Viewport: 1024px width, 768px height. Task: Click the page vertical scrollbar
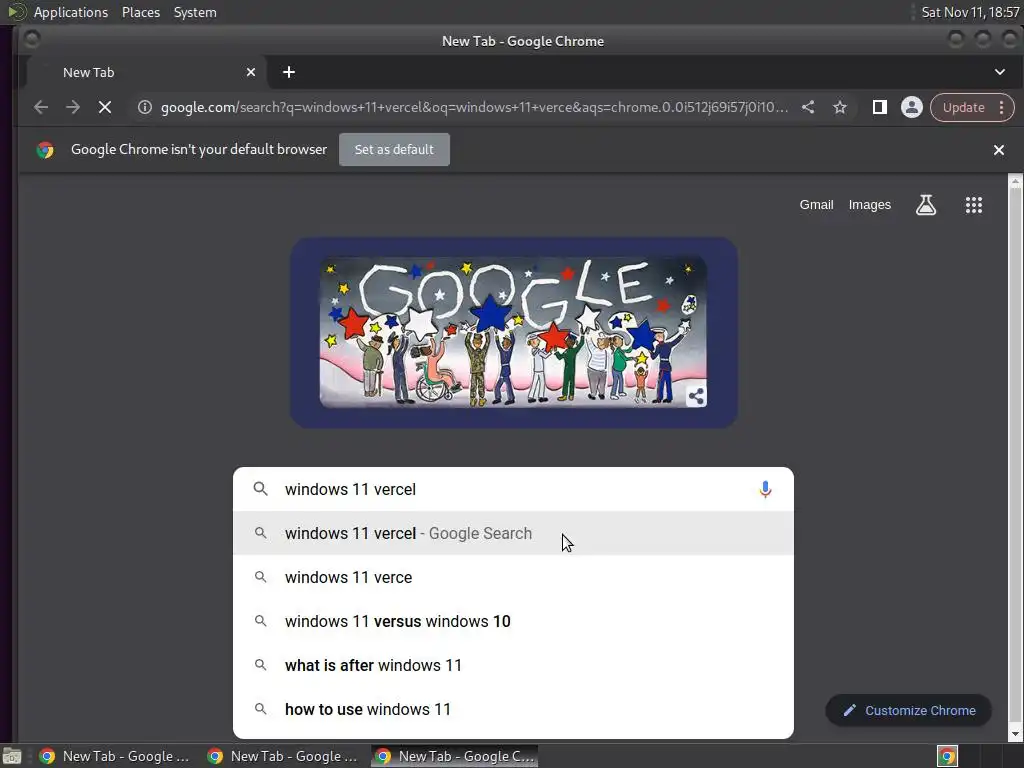1015,457
